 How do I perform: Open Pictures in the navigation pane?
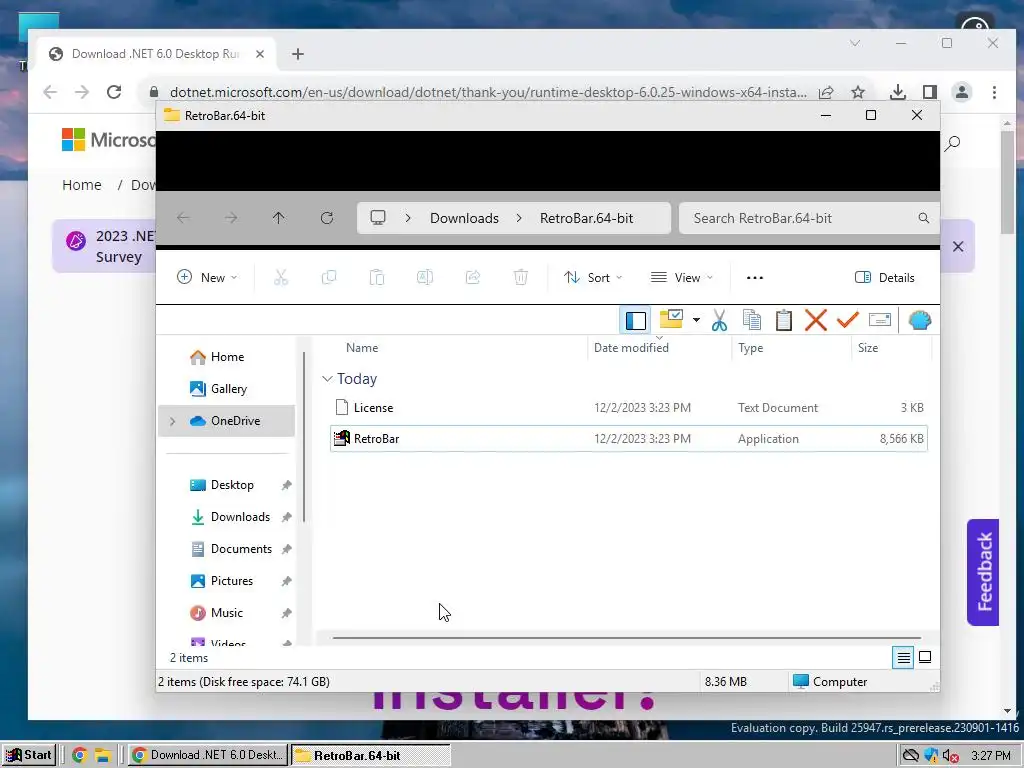[x=227, y=581]
